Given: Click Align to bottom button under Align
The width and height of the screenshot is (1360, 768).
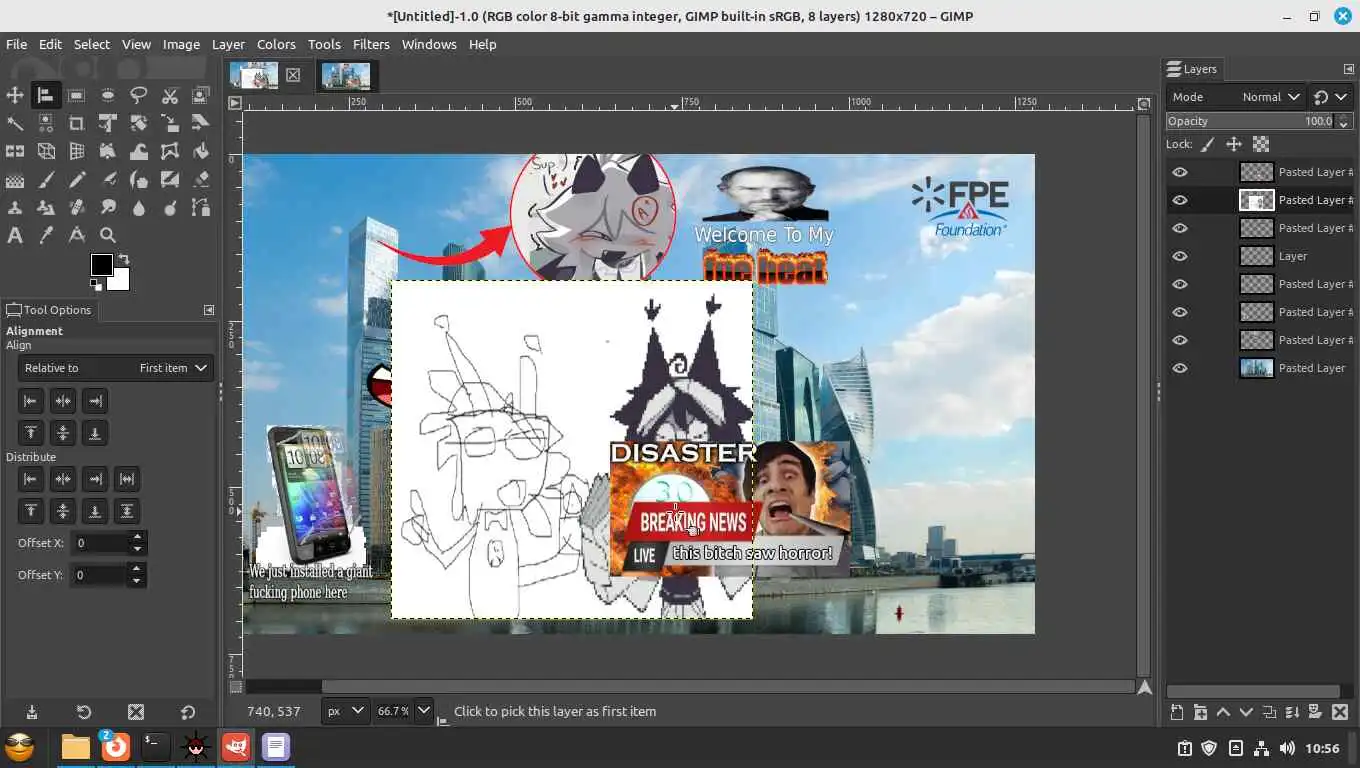Looking at the screenshot, I should coord(95,433).
